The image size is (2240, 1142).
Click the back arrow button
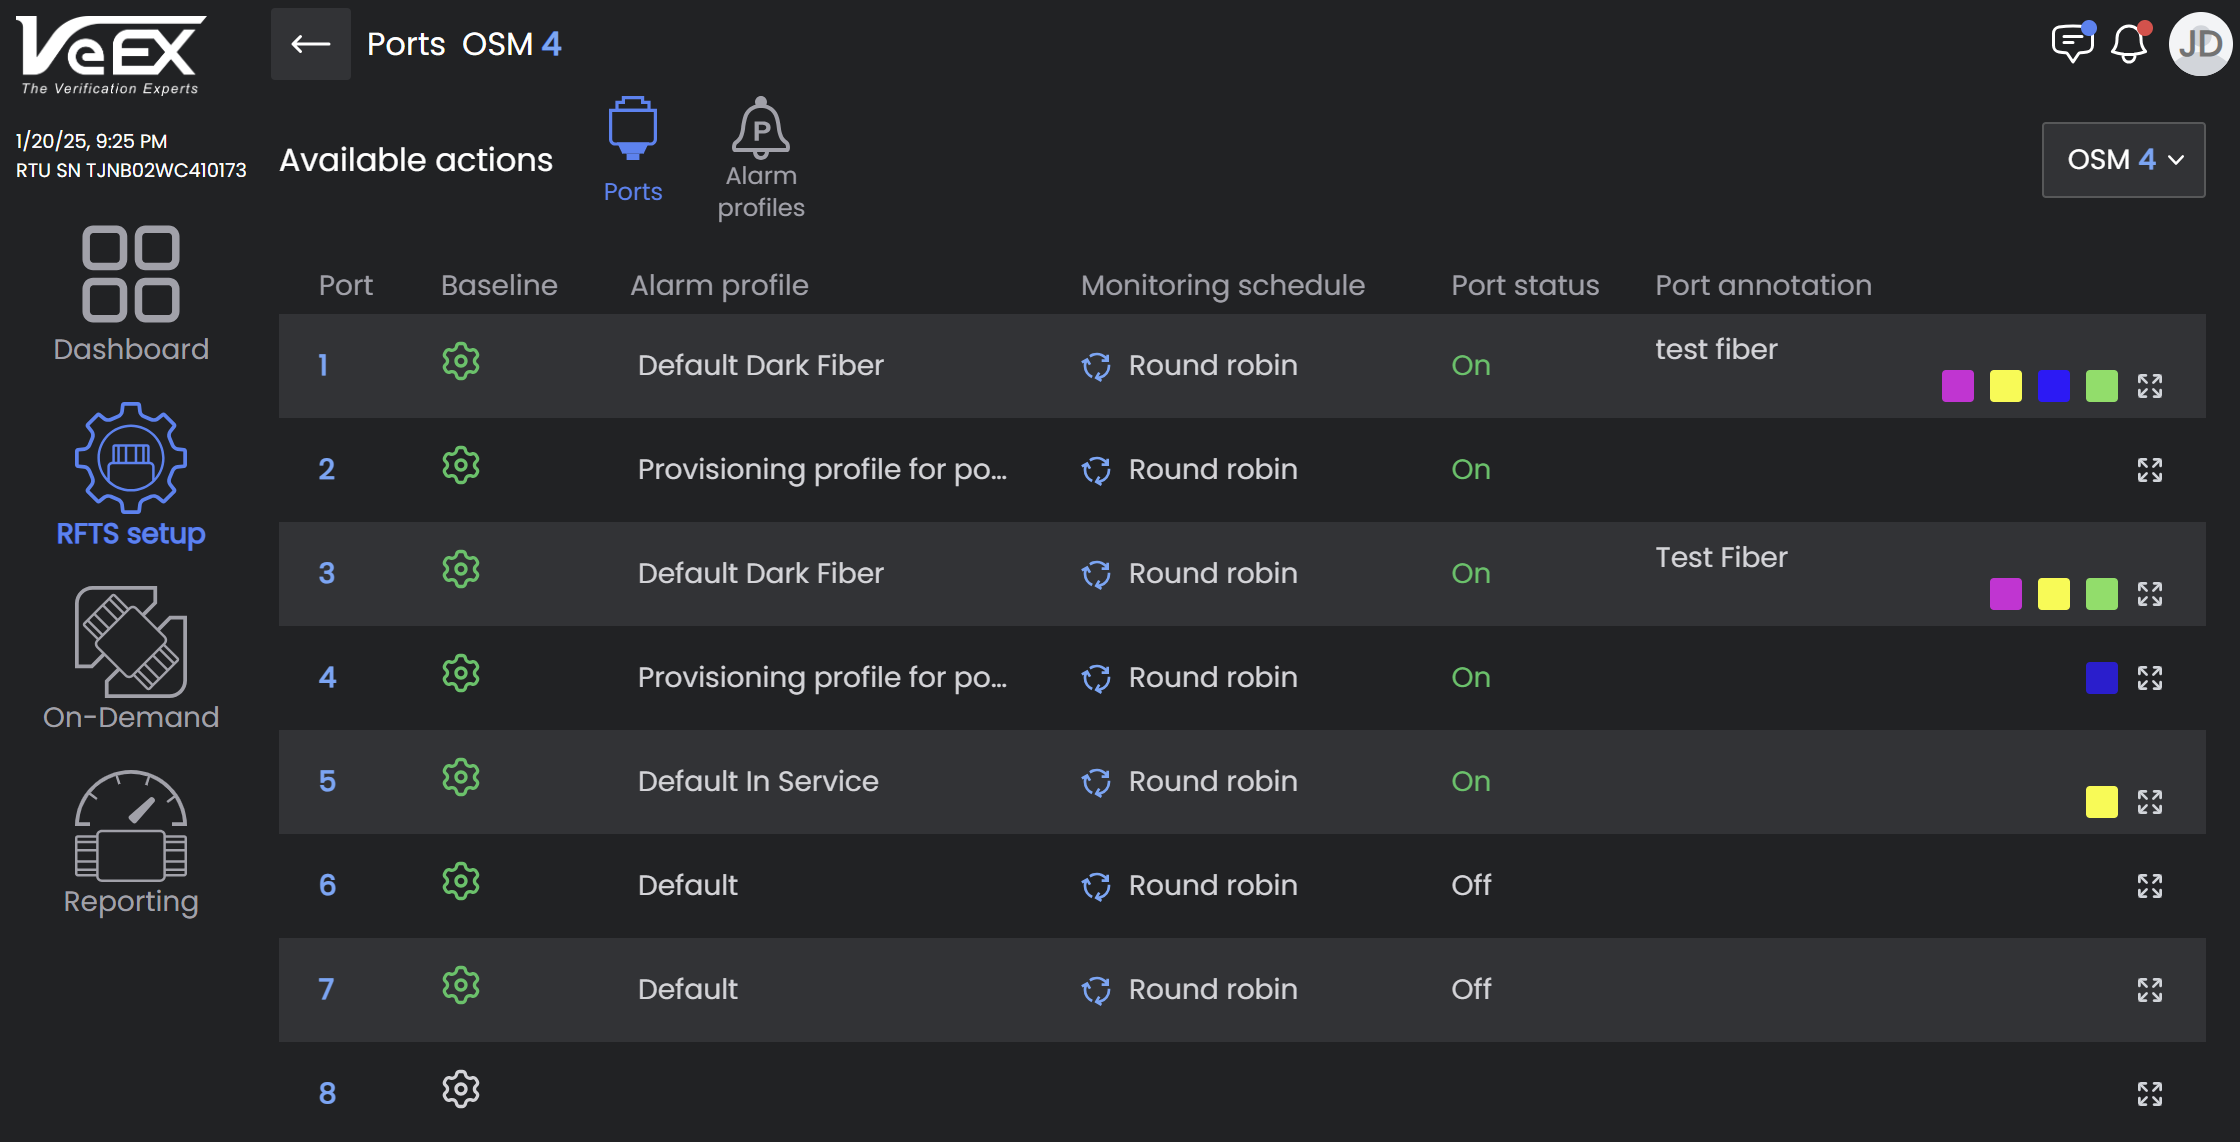click(310, 44)
